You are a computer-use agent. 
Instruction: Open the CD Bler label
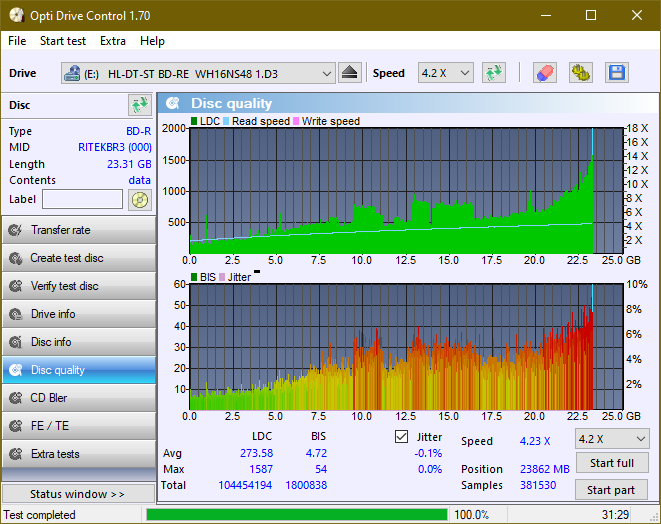pyautogui.click(x=48, y=398)
